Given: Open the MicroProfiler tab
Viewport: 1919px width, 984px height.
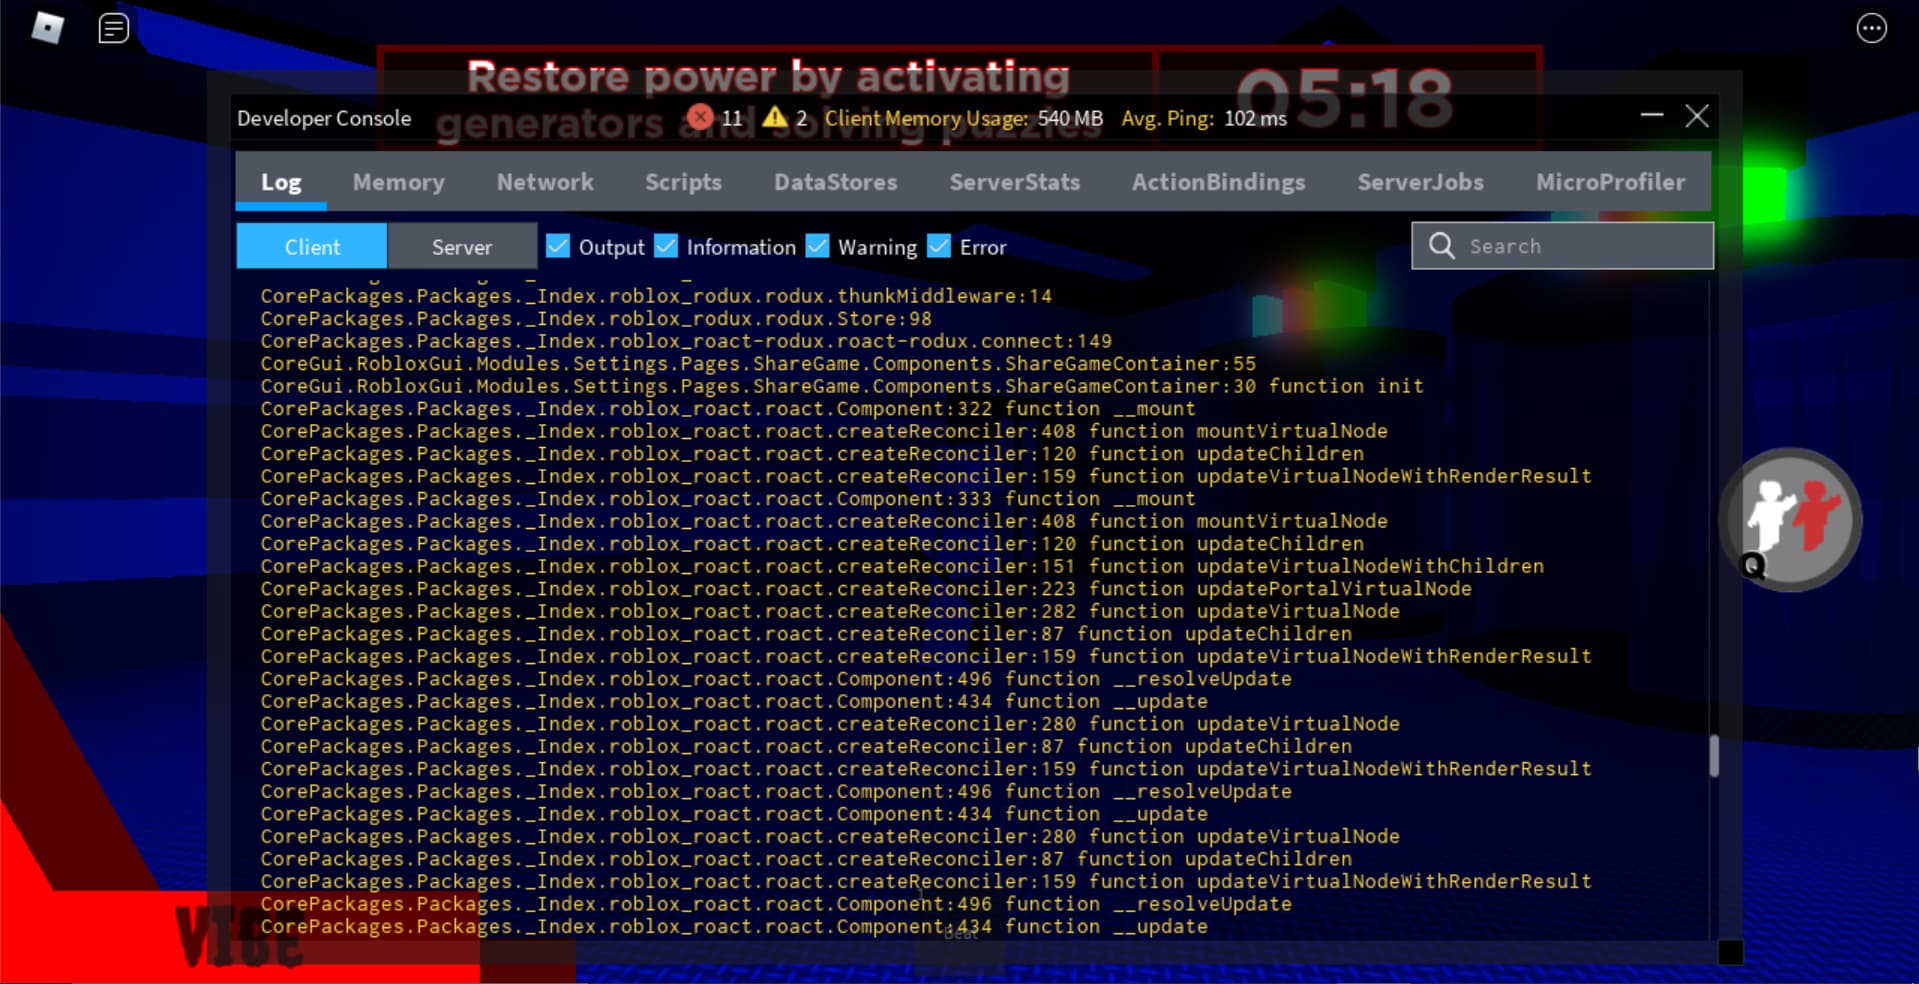Looking at the screenshot, I should point(1610,182).
